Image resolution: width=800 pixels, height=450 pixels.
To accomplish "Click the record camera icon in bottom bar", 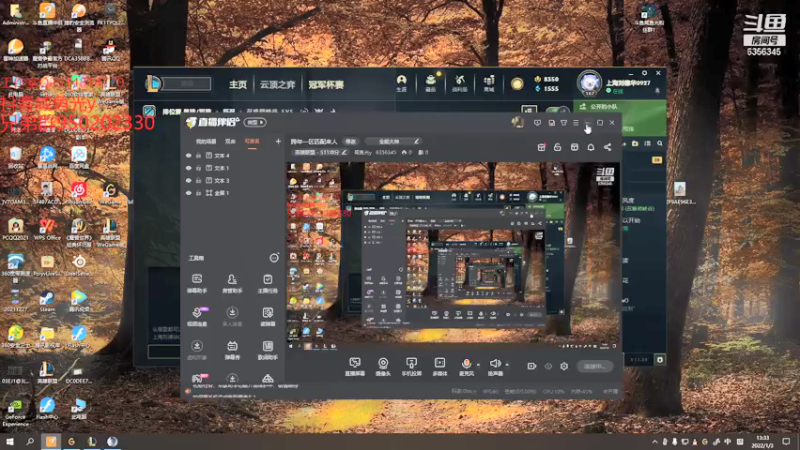I will pos(531,366).
